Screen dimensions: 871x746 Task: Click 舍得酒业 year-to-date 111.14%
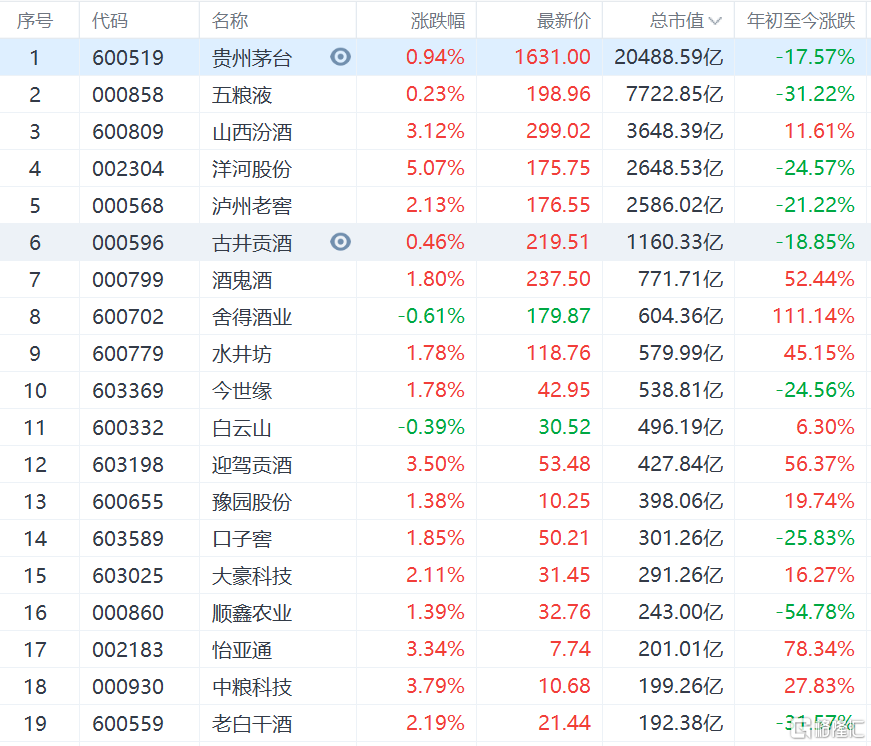pyautogui.click(x=814, y=316)
